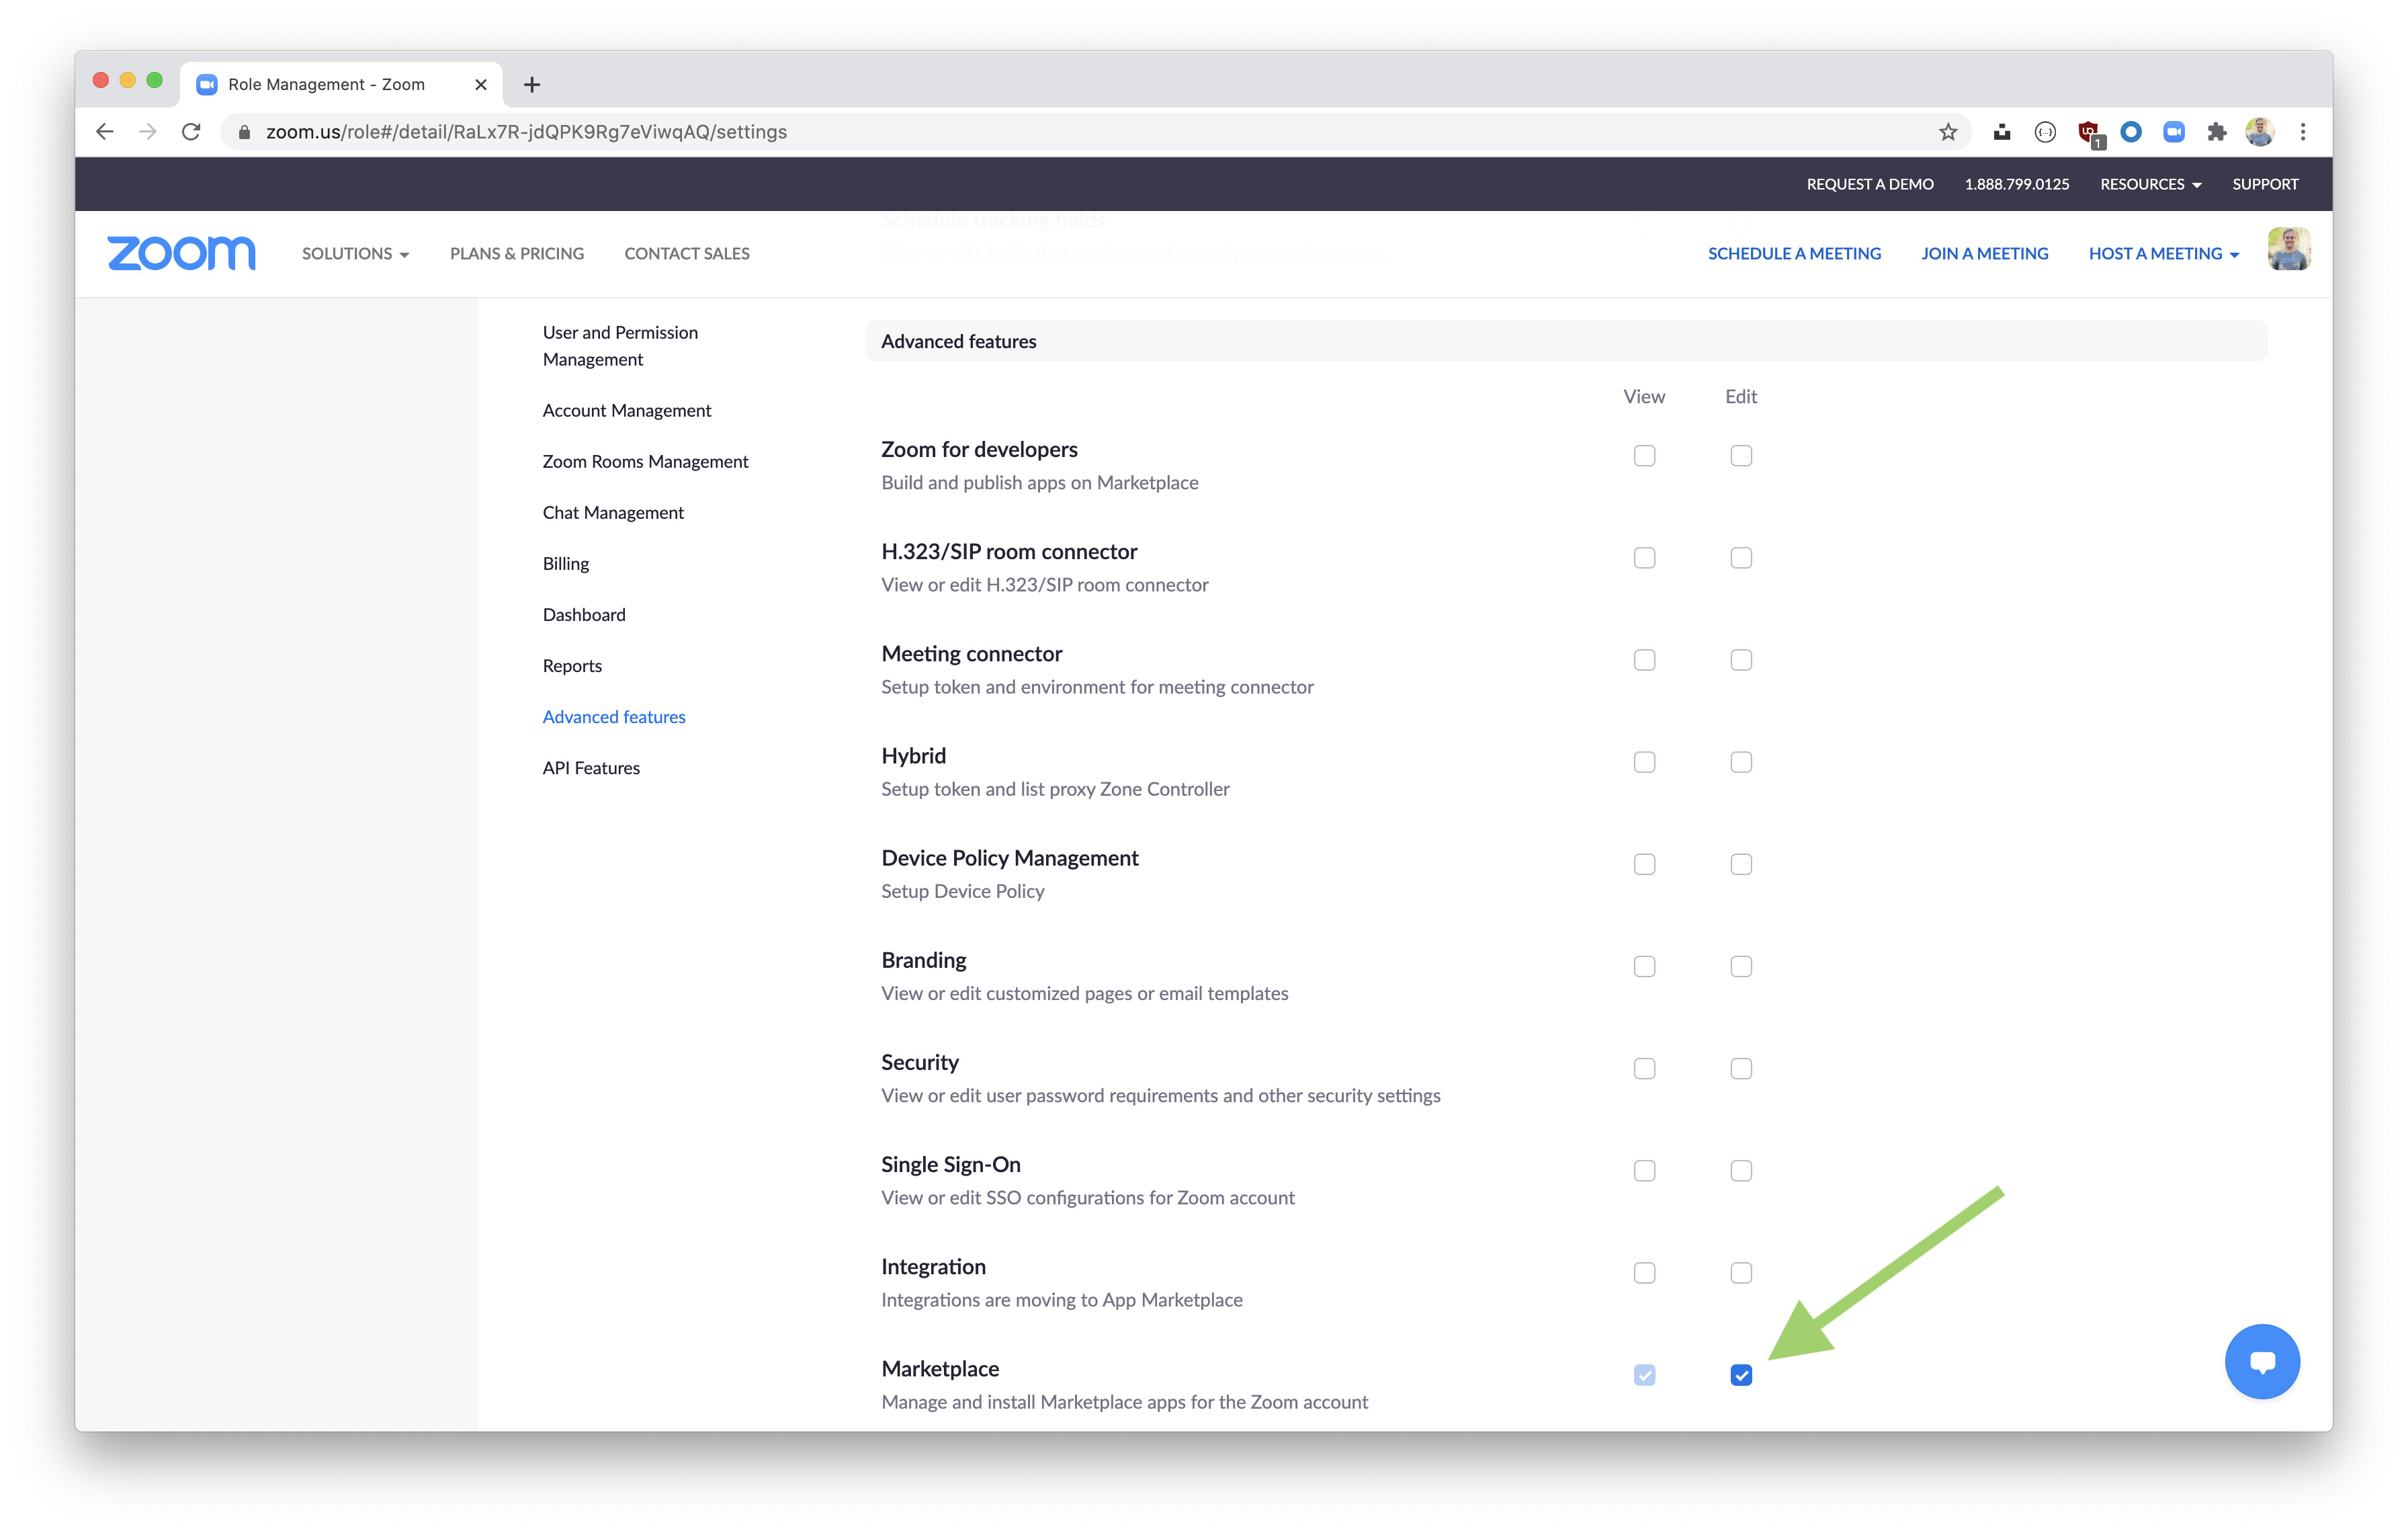2408x1531 pixels.
Task: Jump to Zoom Rooms Management section
Action: 645,461
